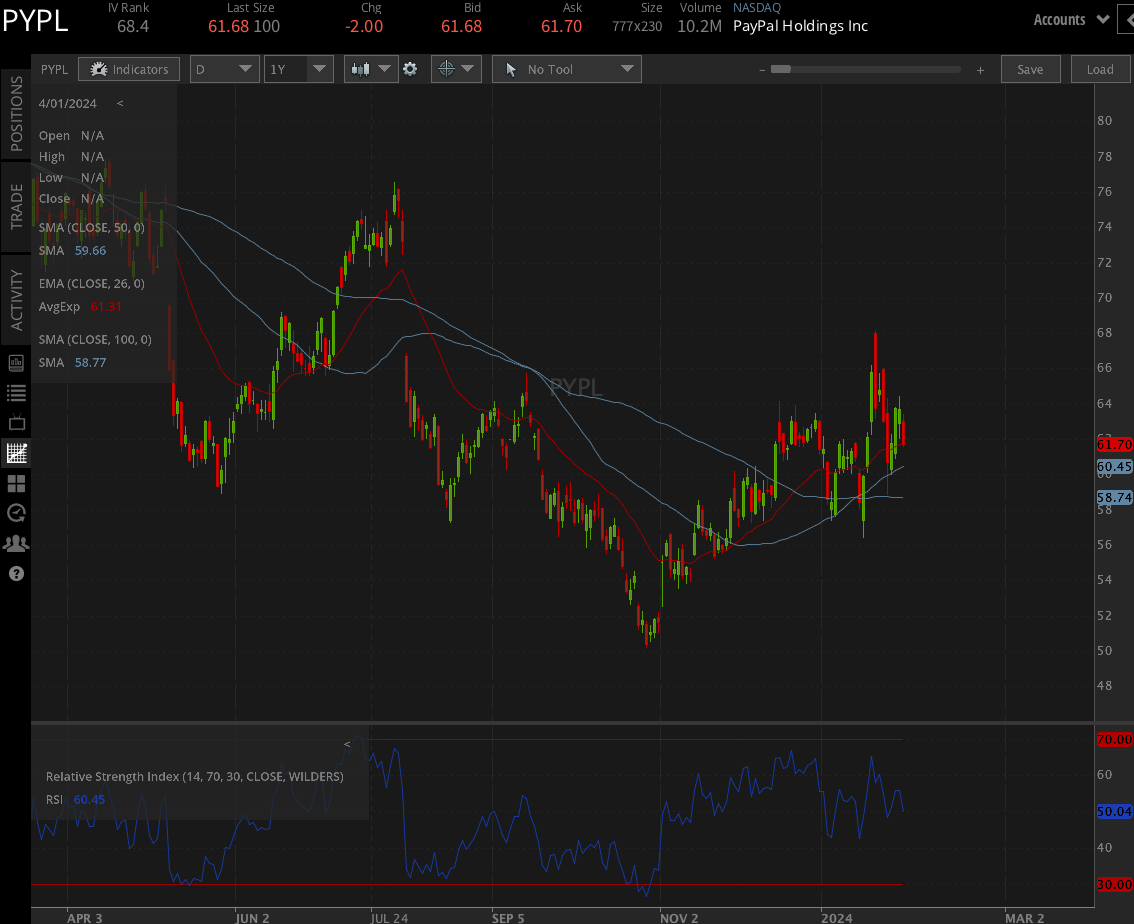
Task: Click the watchlist icon in left sidebar
Action: (16, 393)
